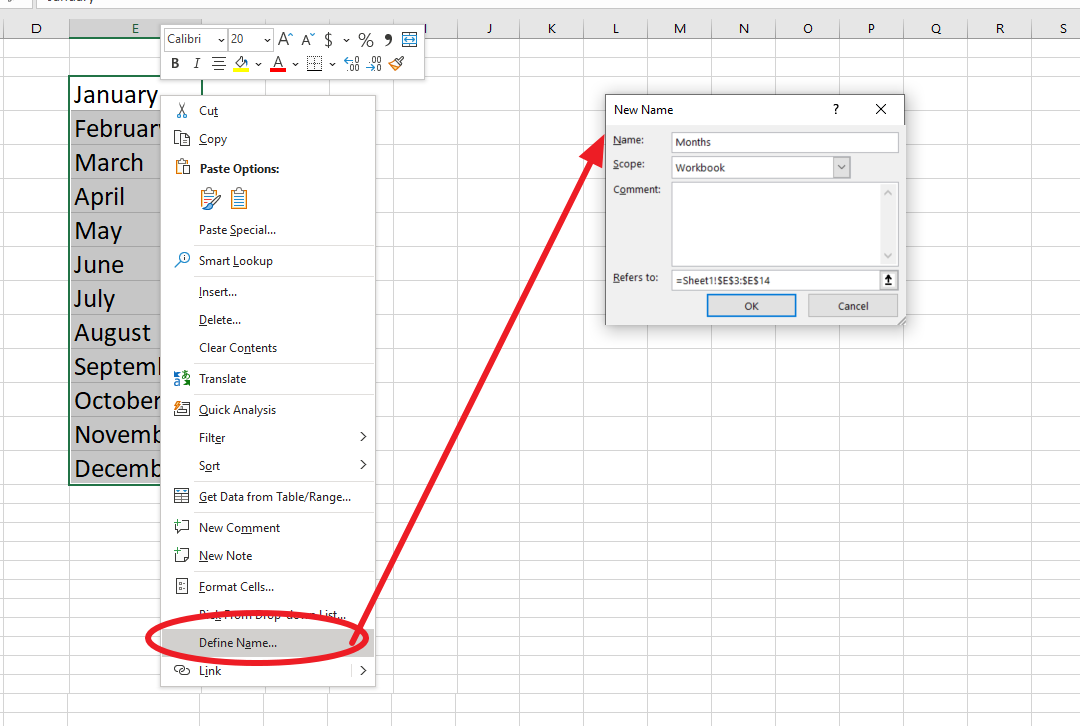Center-align text using the mini toolbar
Viewport: 1080px width, 726px height.
(218, 63)
